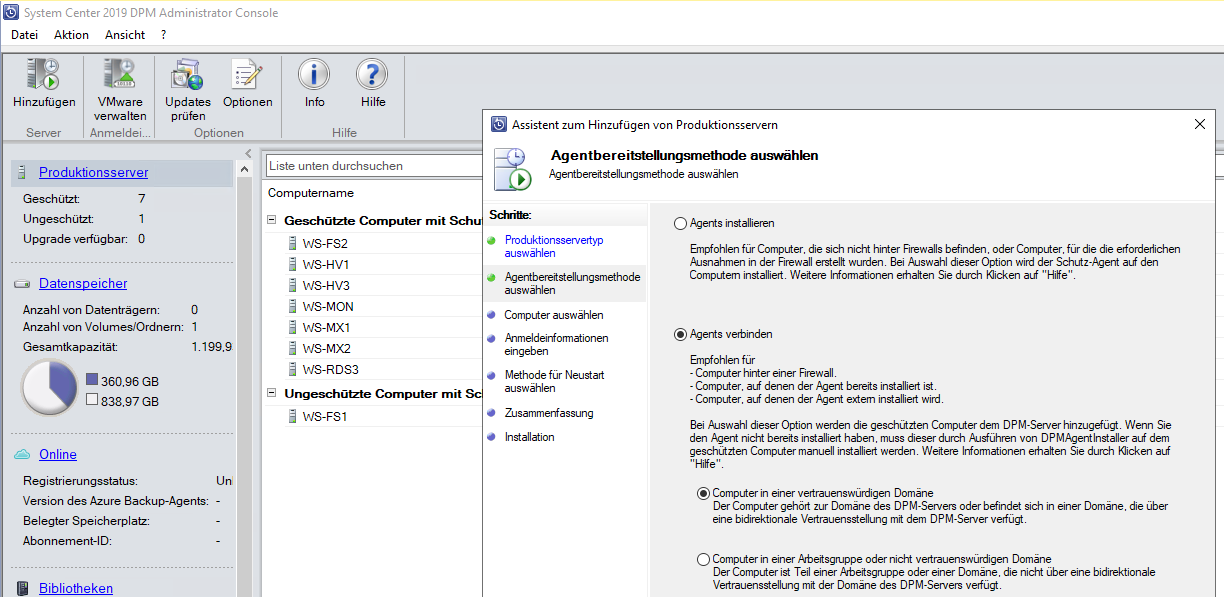Open the Online link

[57, 454]
